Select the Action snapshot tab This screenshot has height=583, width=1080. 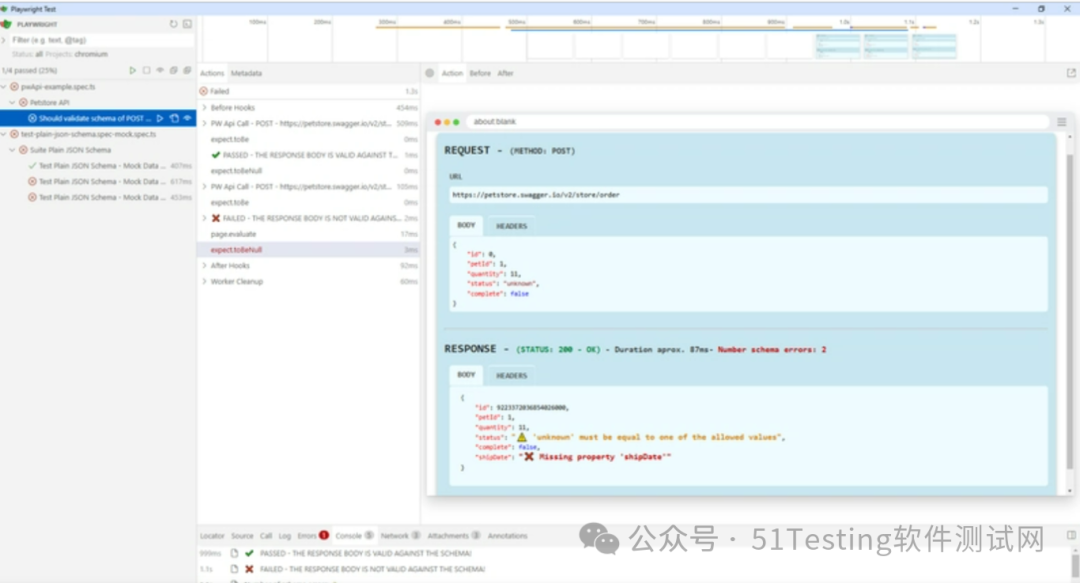452,73
